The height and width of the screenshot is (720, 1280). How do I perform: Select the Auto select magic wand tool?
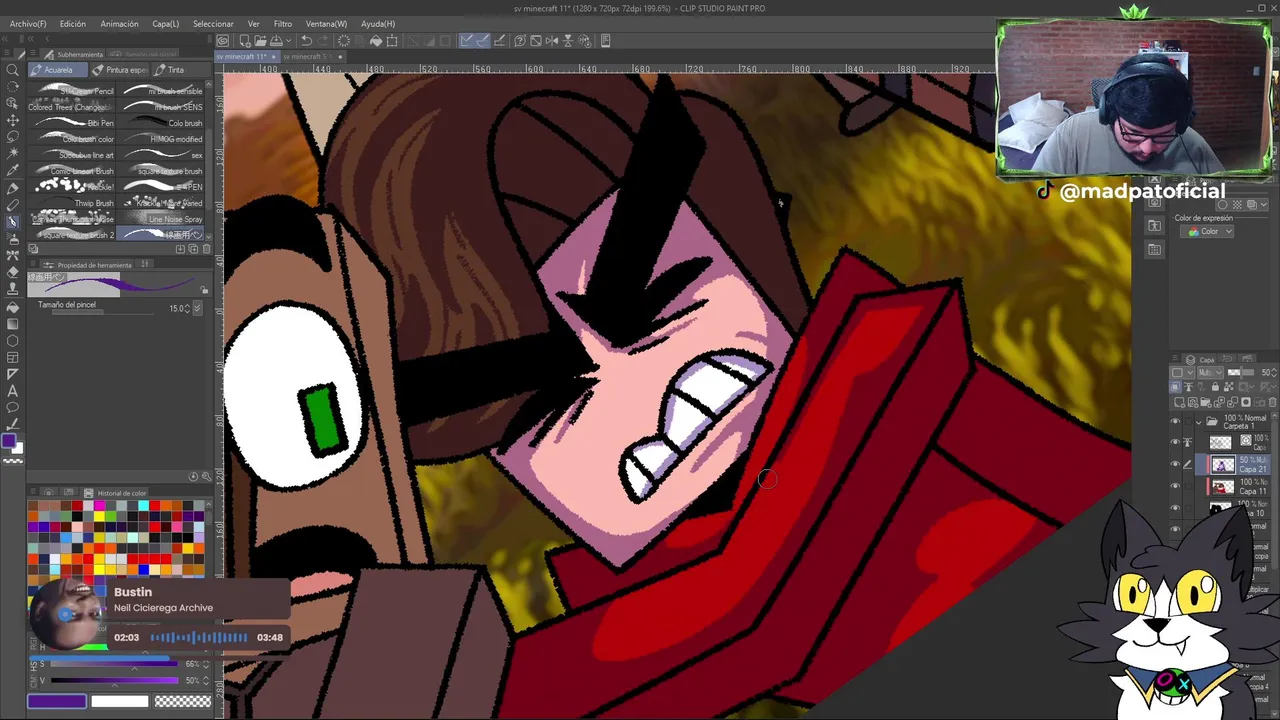point(13,152)
